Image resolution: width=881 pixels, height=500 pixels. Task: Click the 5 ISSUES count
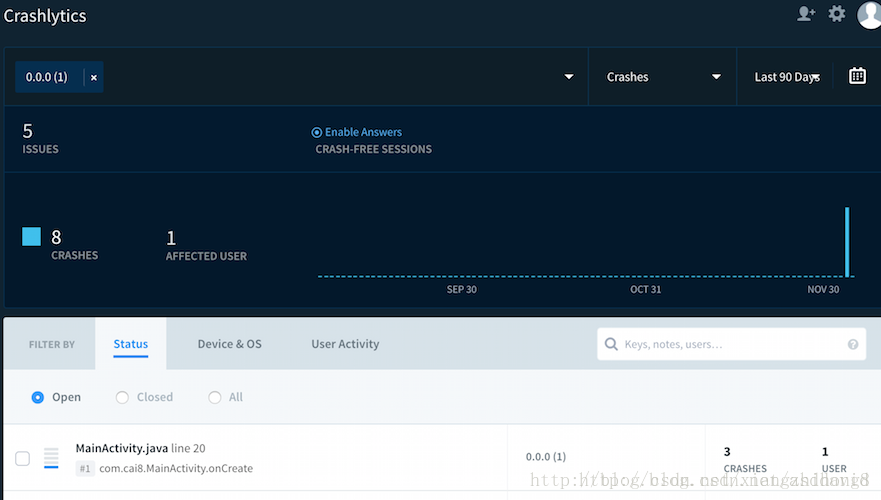pyautogui.click(x=40, y=138)
